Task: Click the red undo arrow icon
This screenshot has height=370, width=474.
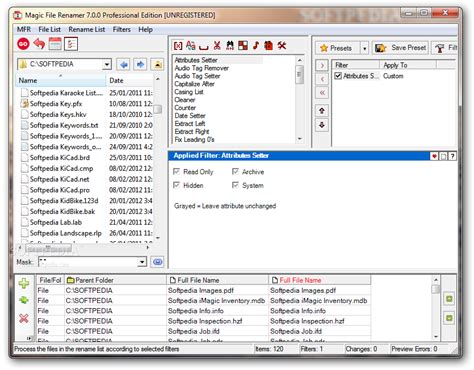Action: (39, 44)
